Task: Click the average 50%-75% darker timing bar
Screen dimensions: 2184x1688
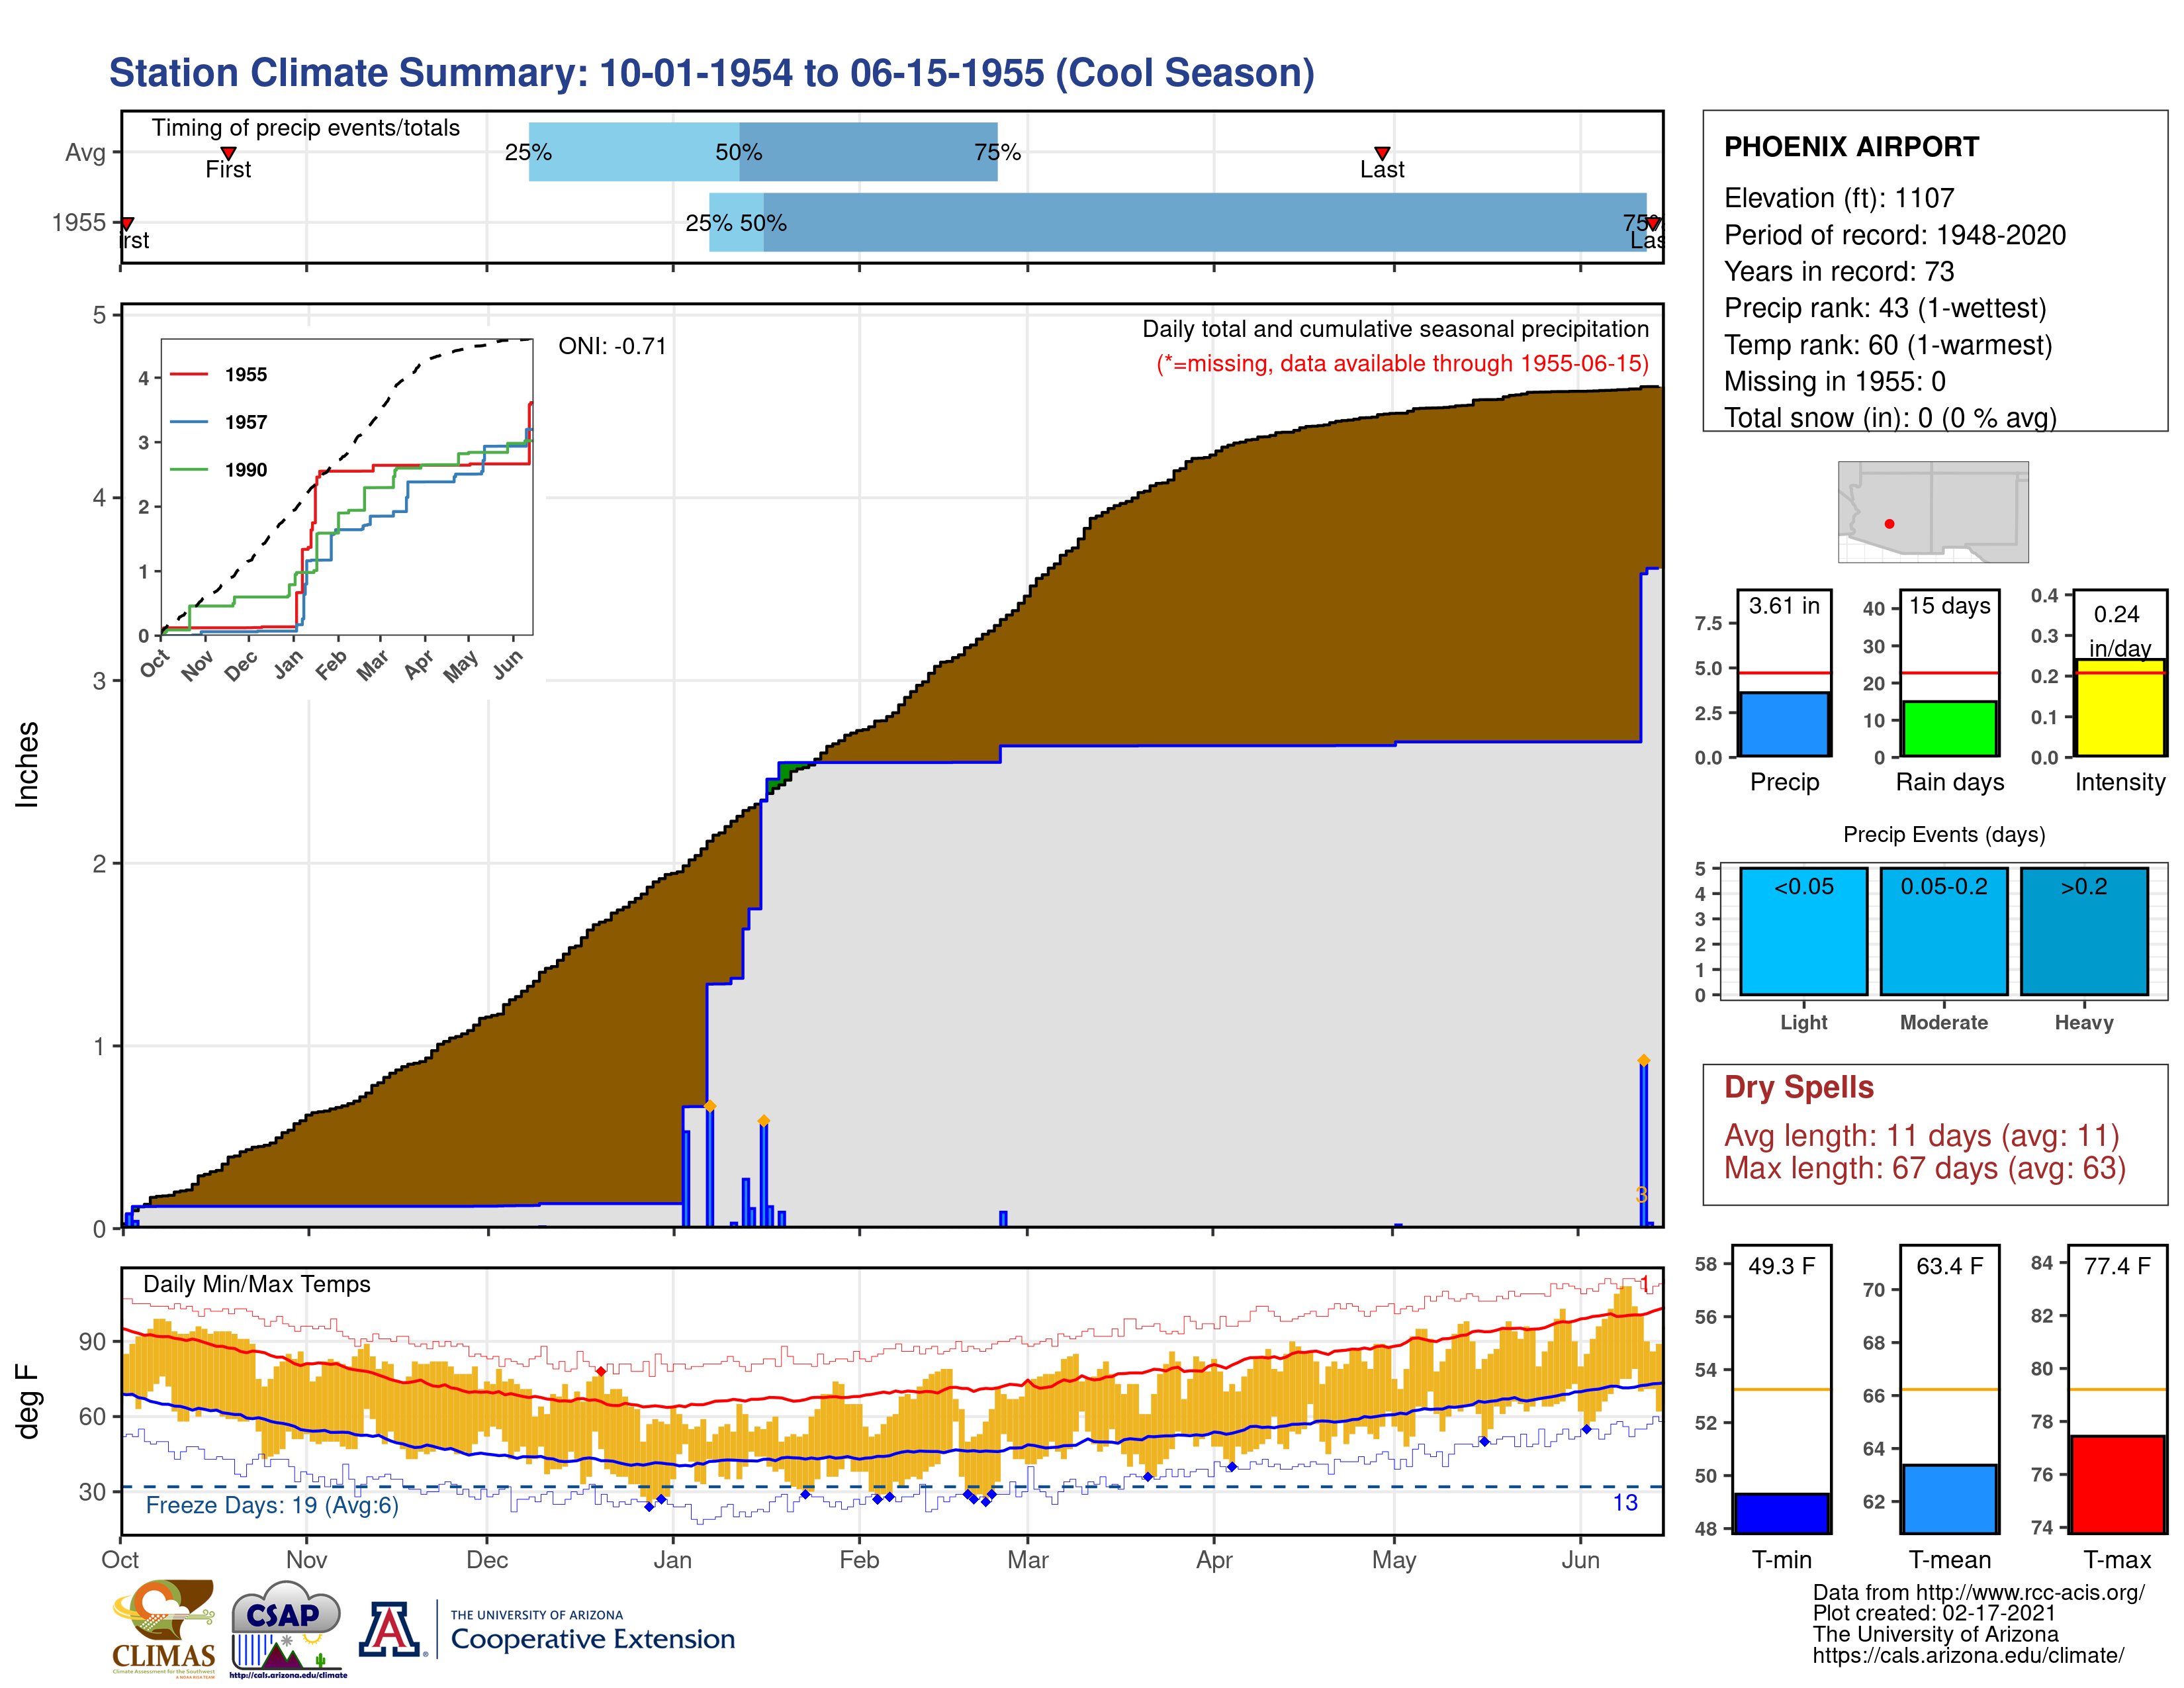Action: click(x=868, y=152)
